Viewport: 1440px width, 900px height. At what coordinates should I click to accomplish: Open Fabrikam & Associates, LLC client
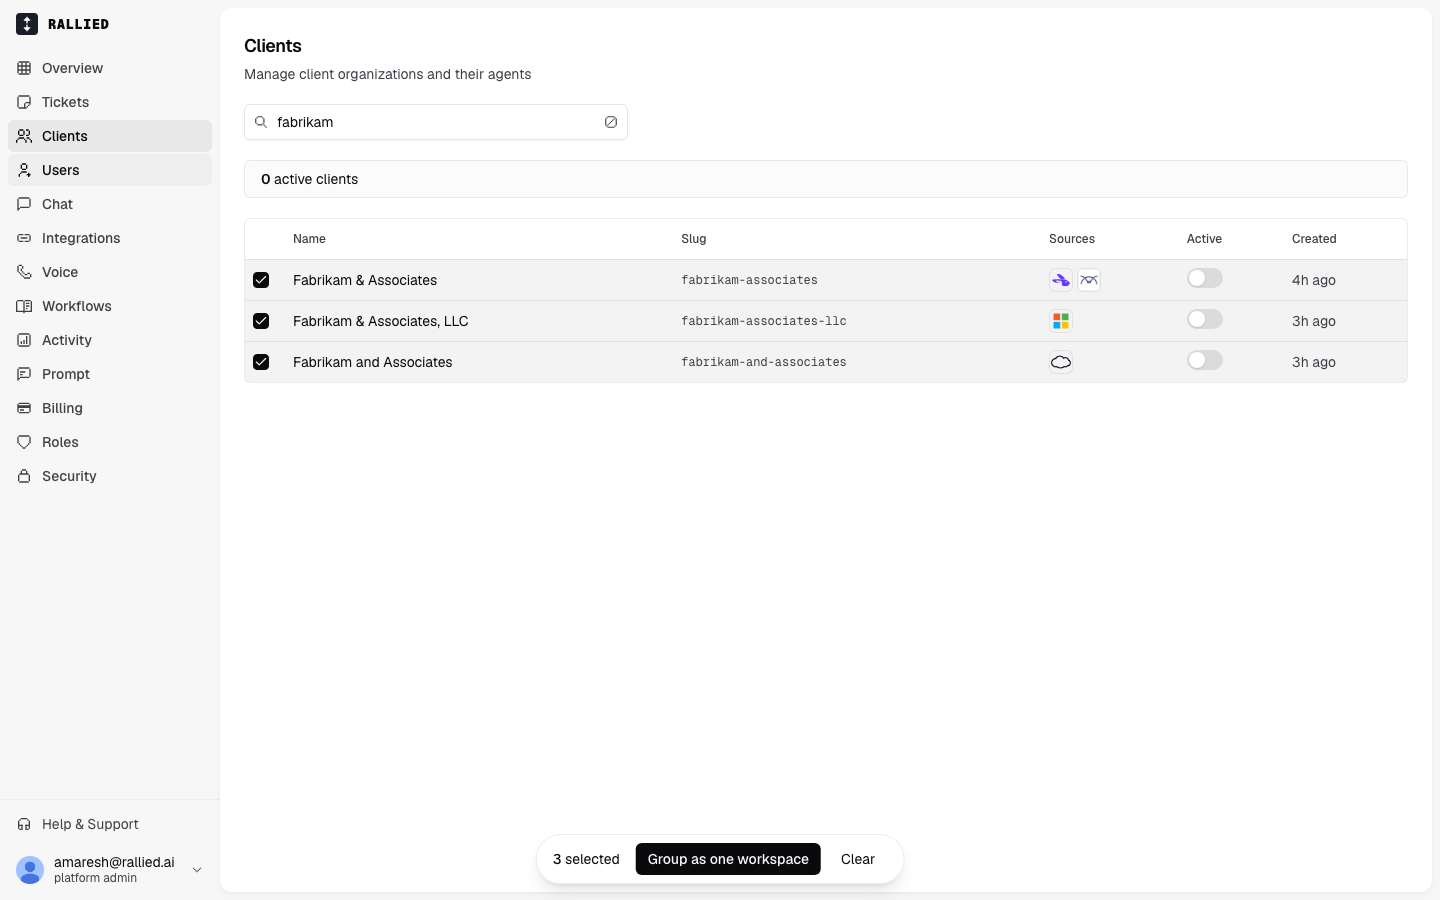coord(381,321)
